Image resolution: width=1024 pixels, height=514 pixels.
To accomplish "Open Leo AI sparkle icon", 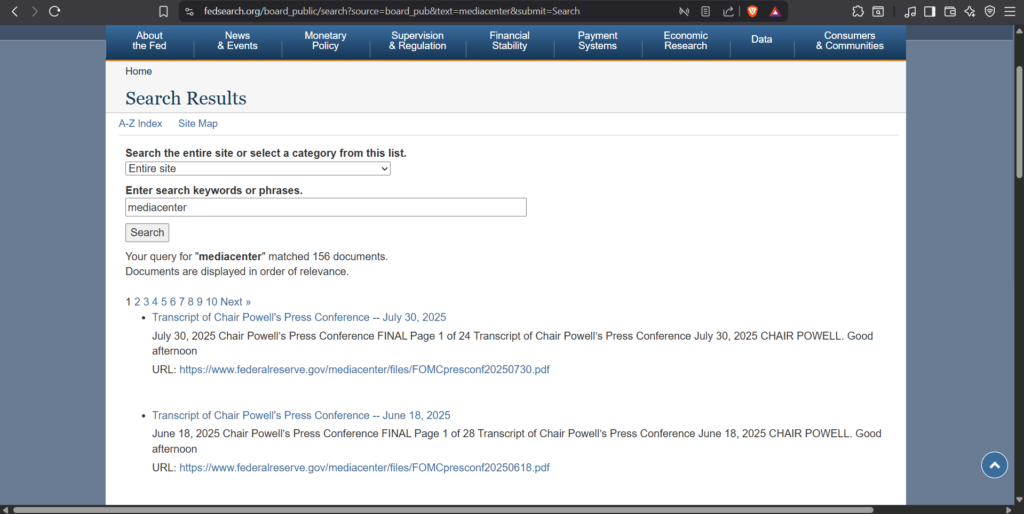I will [970, 11].
